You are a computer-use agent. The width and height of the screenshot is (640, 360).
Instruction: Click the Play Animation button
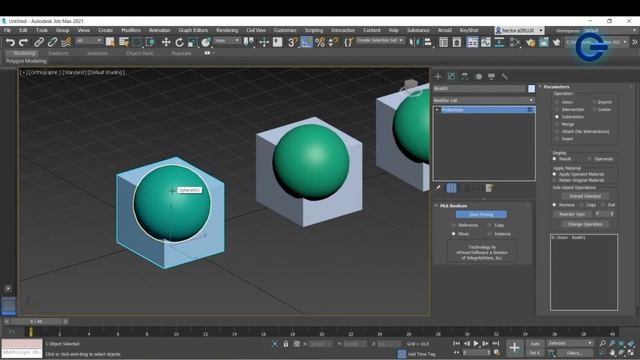476,344
